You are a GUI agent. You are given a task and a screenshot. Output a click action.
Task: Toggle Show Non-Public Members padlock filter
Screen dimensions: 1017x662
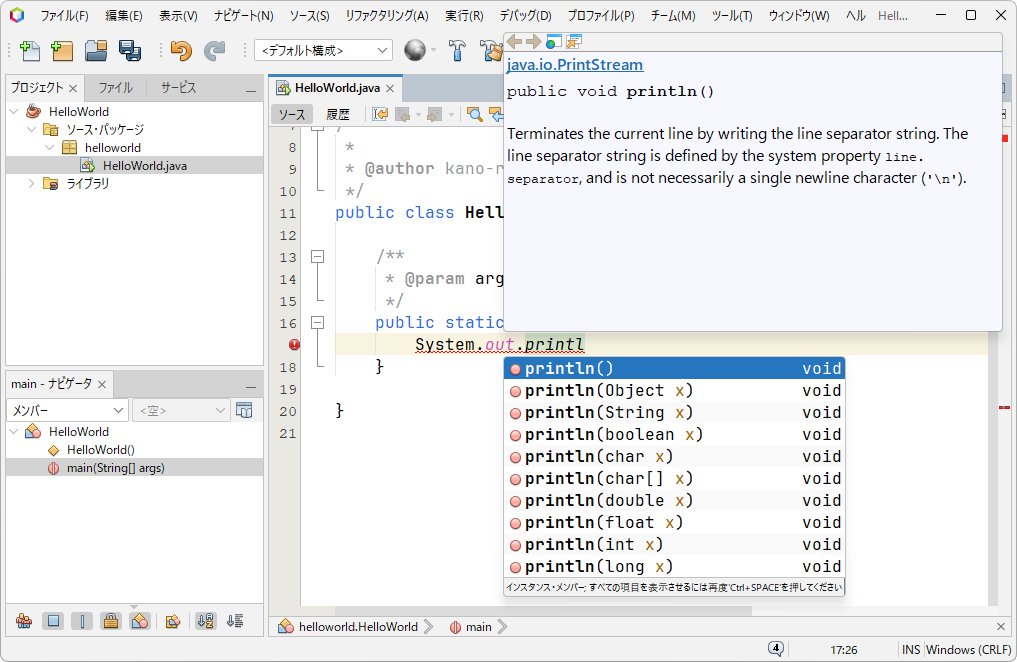tap(111, 621)
